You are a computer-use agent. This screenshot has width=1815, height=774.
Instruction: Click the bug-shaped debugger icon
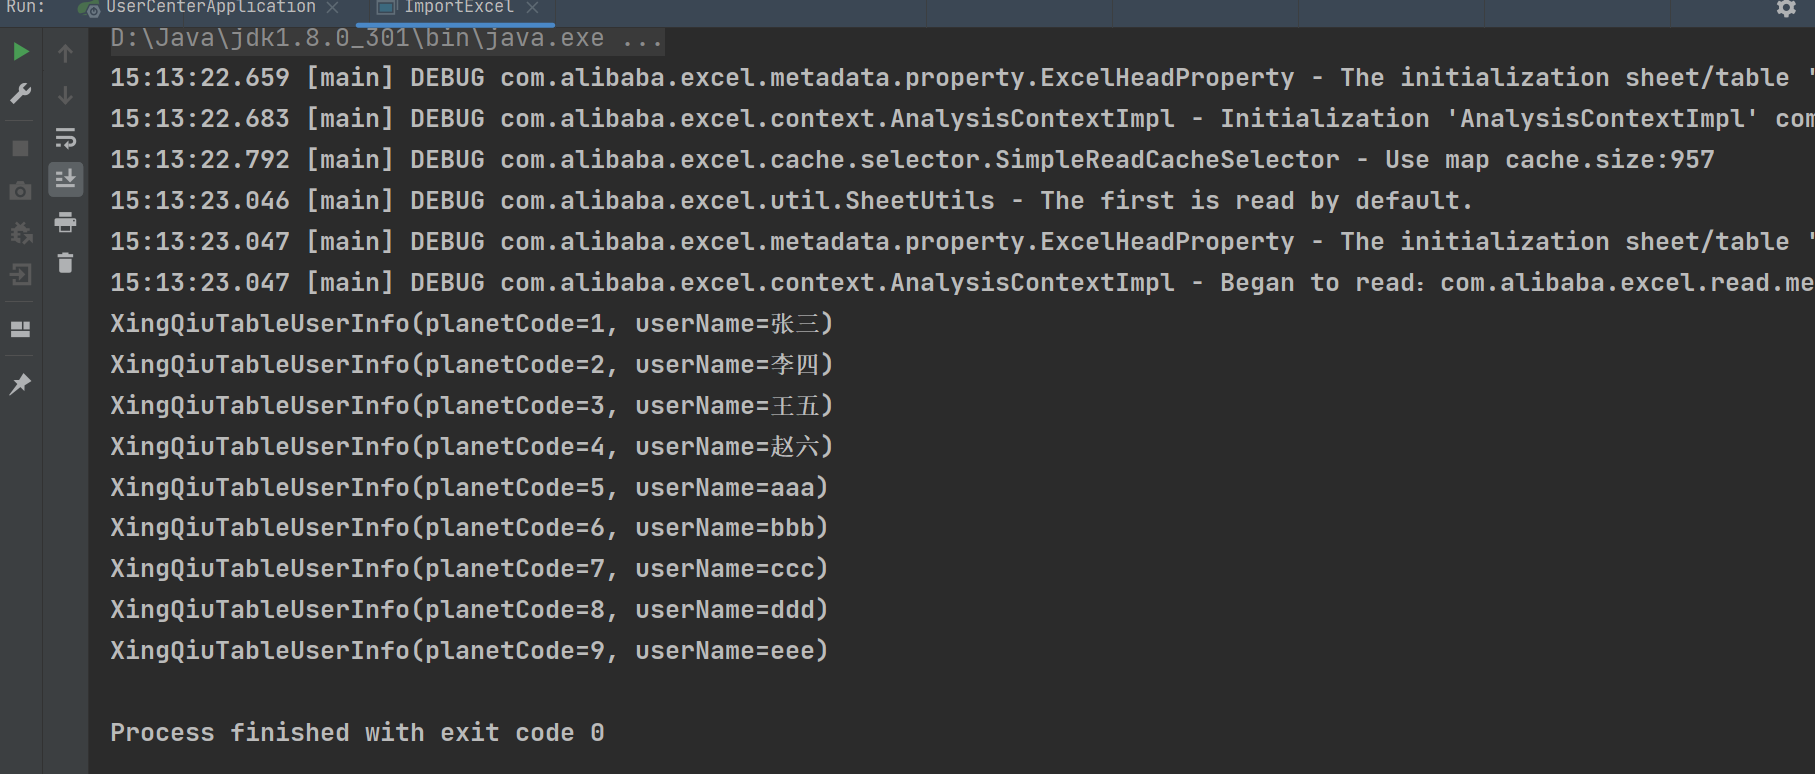click(x=20, y=233)
